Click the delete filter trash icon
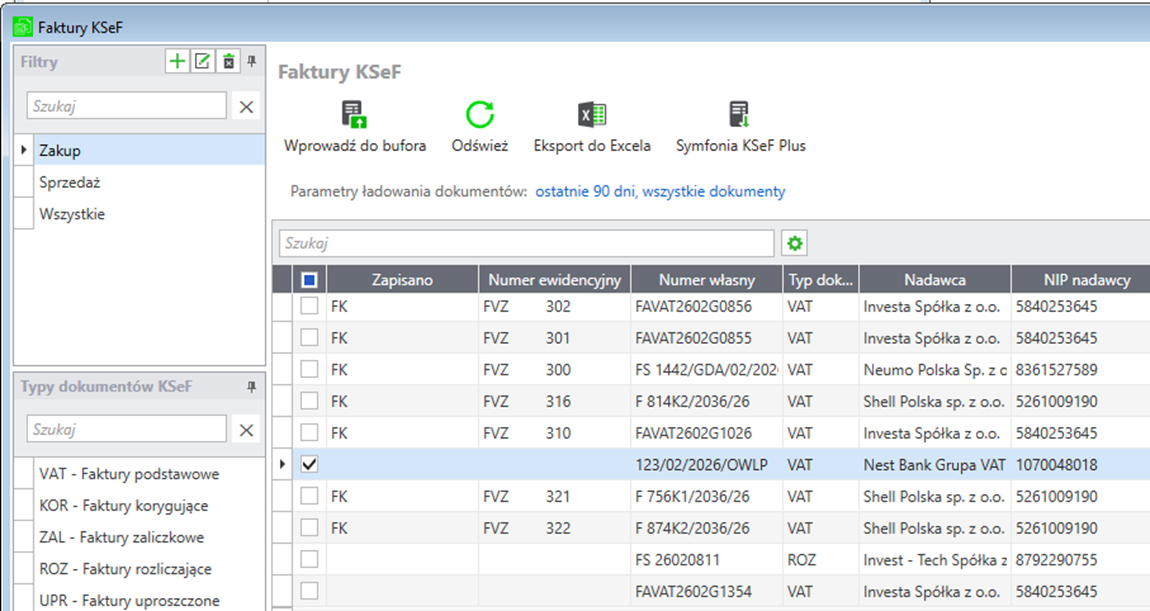1150x611 pixels. [x=228, y=62]
